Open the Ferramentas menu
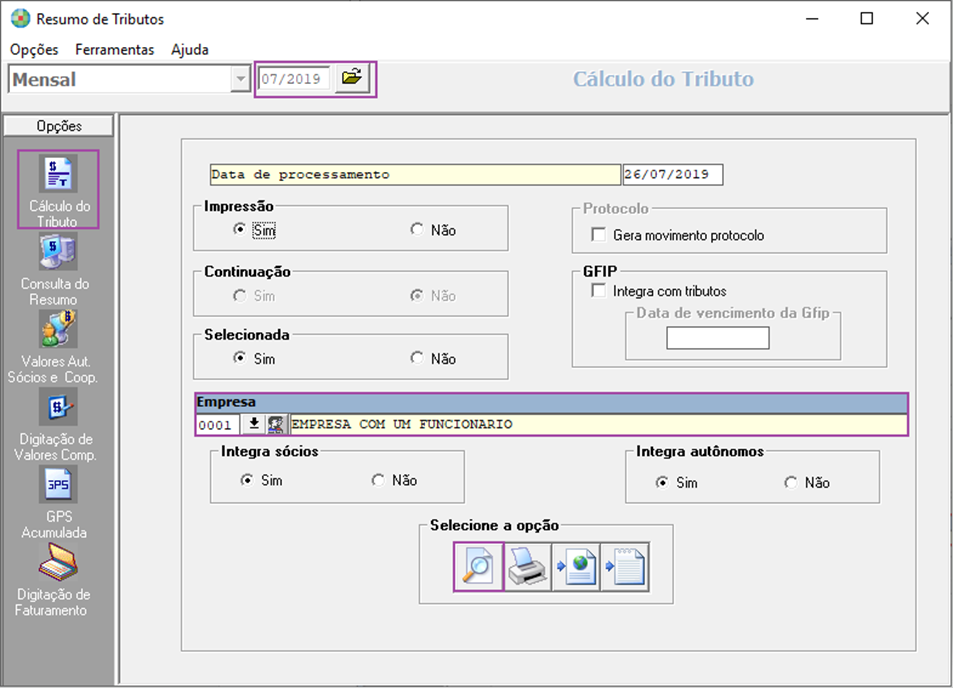This screenshot has height=688, width=953. 114,49
